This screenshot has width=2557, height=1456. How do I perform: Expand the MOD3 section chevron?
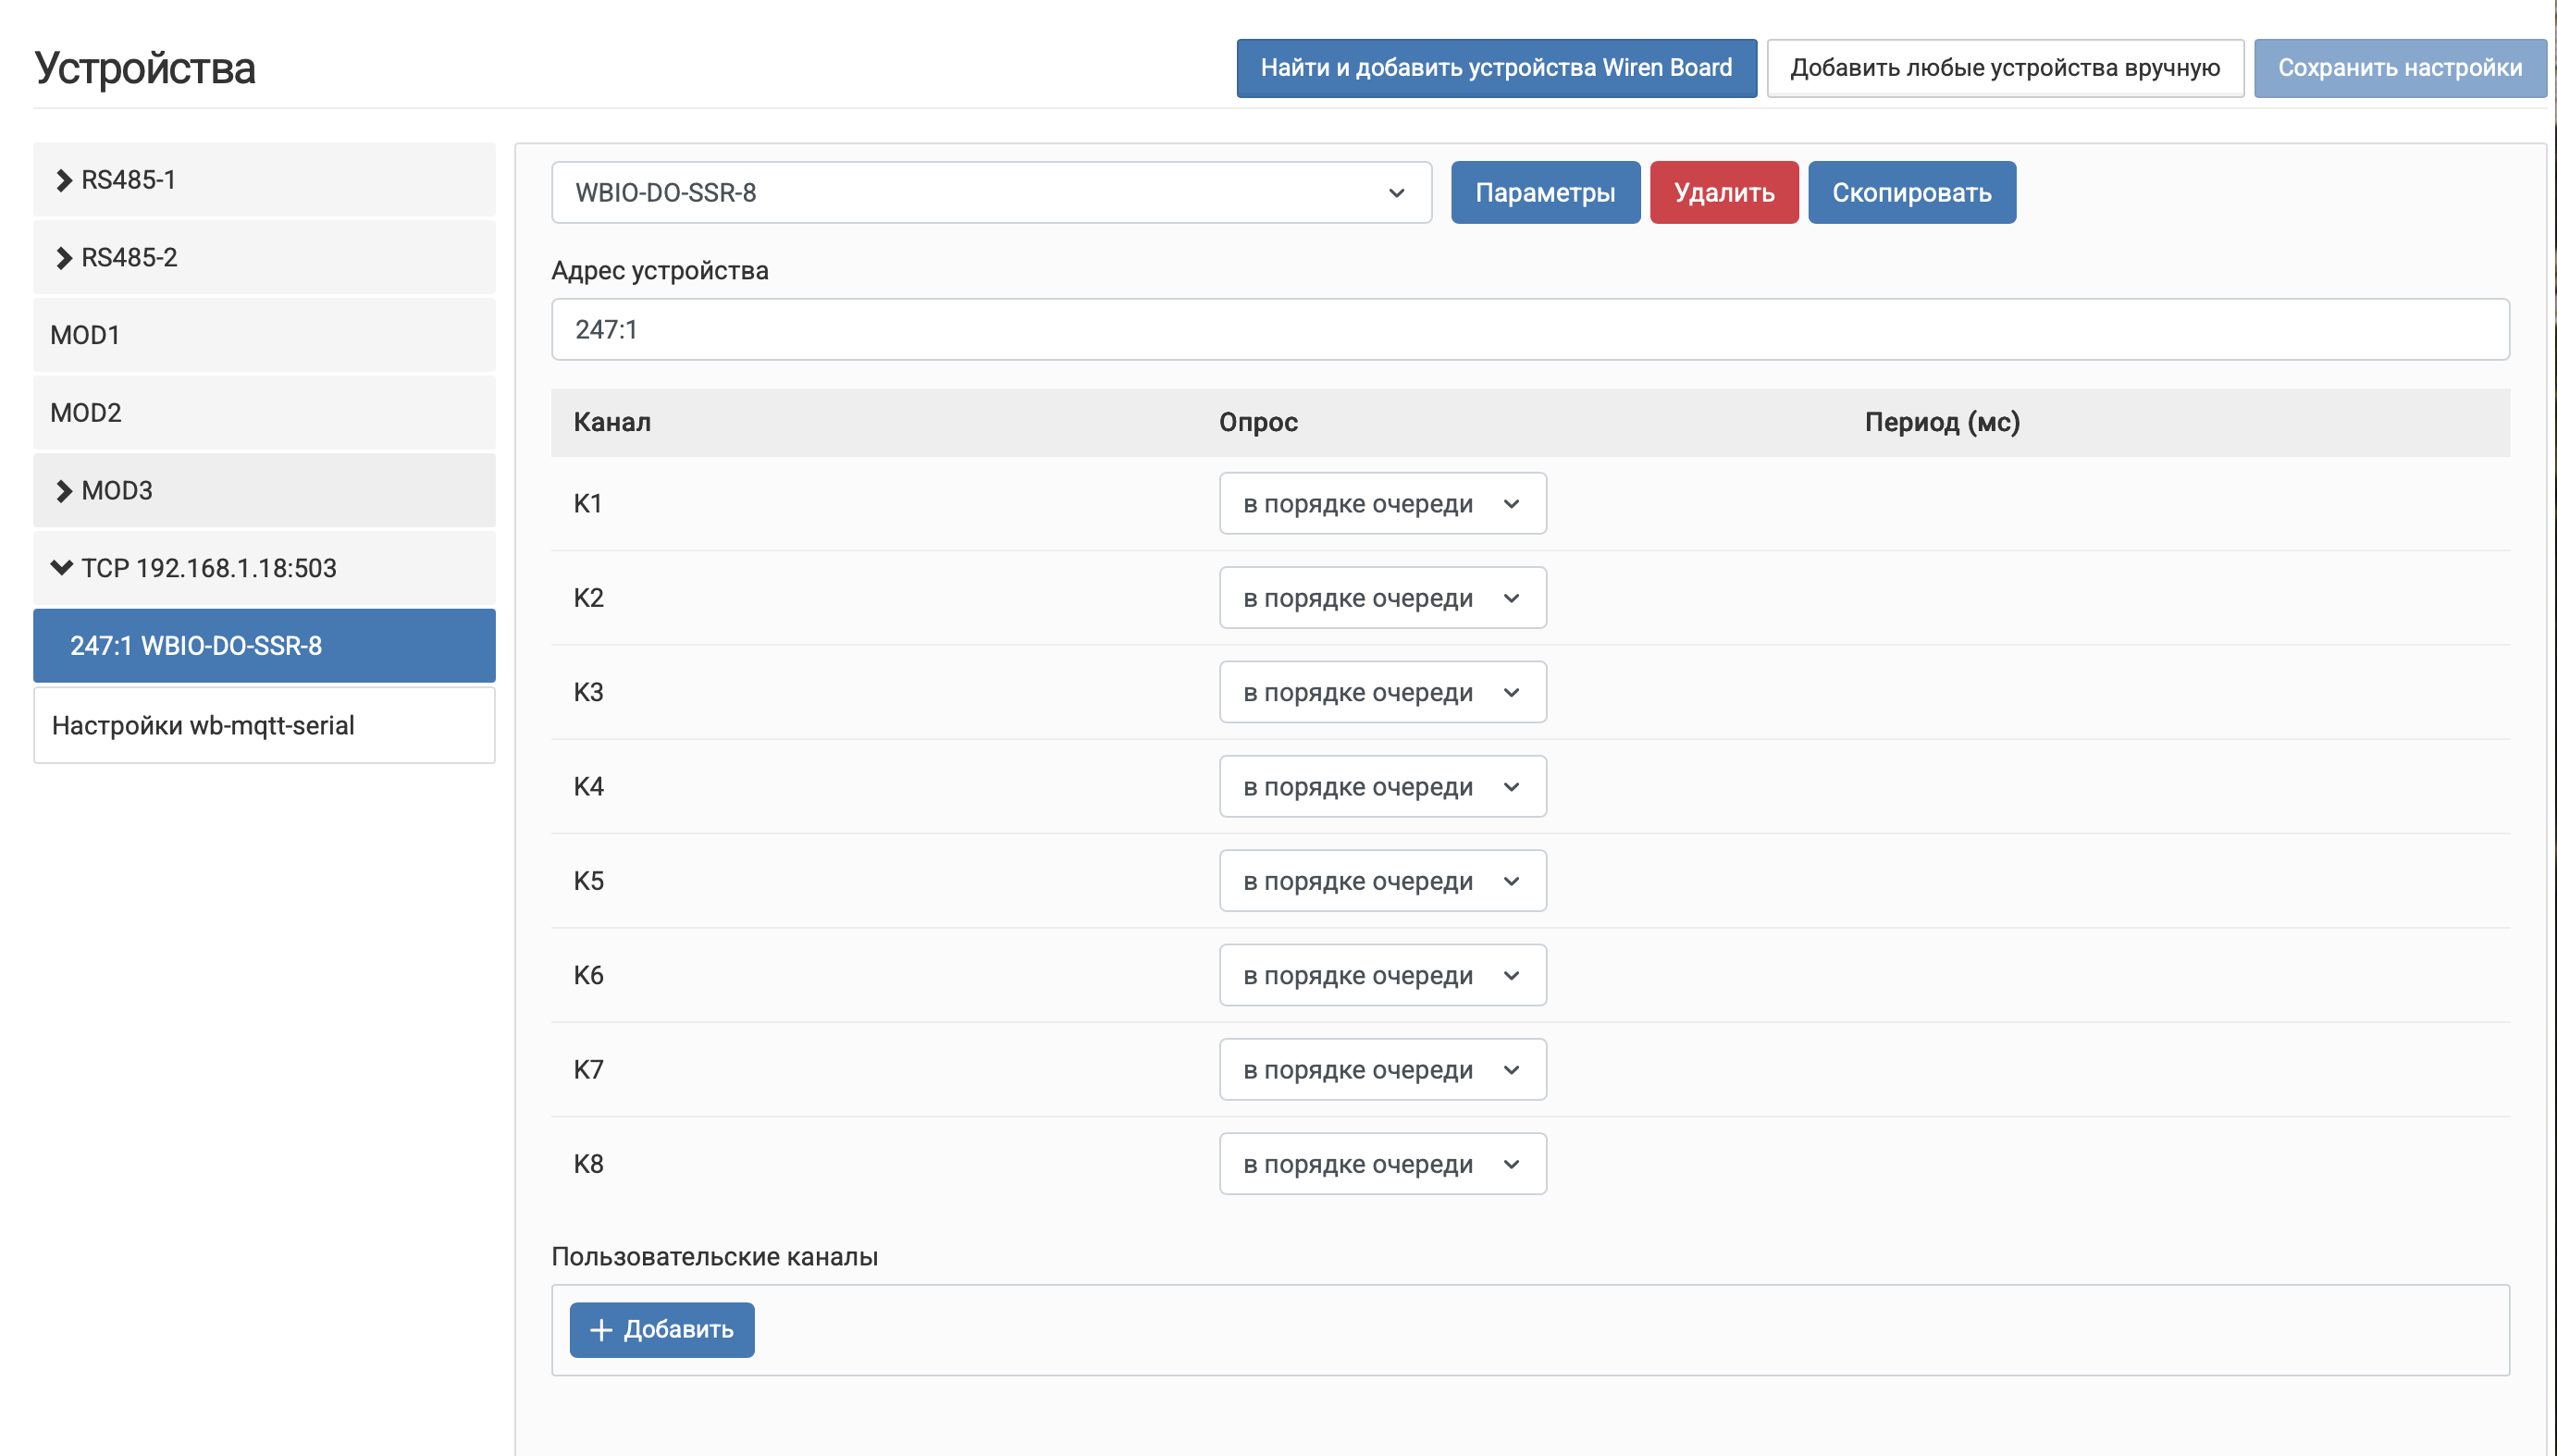[64, 491]
